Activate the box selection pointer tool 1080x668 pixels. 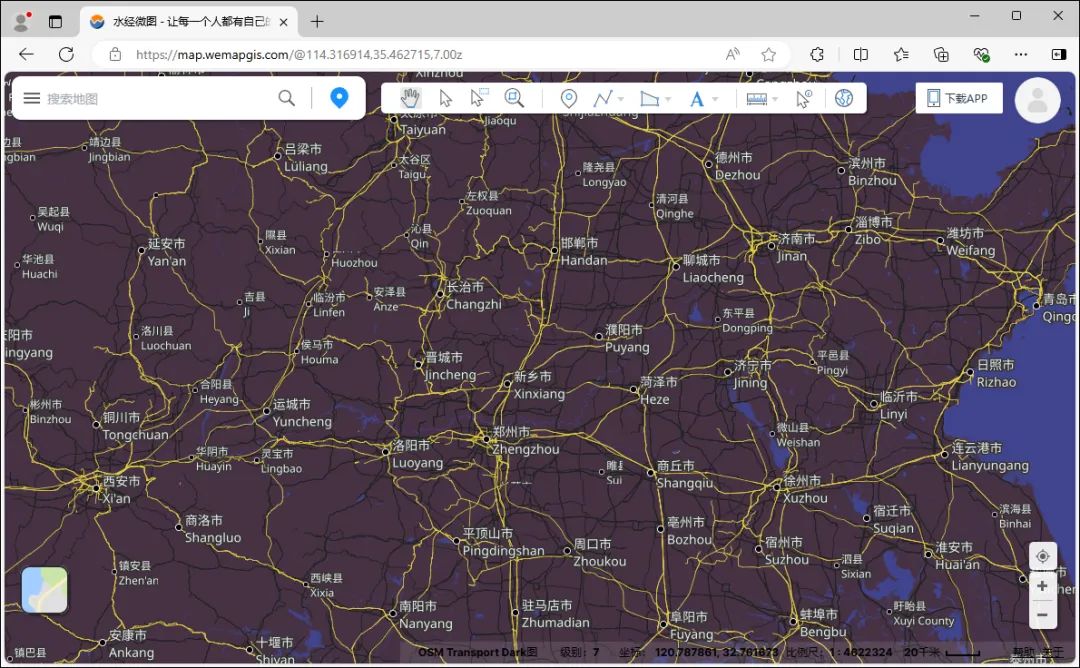tap(479, 98)
